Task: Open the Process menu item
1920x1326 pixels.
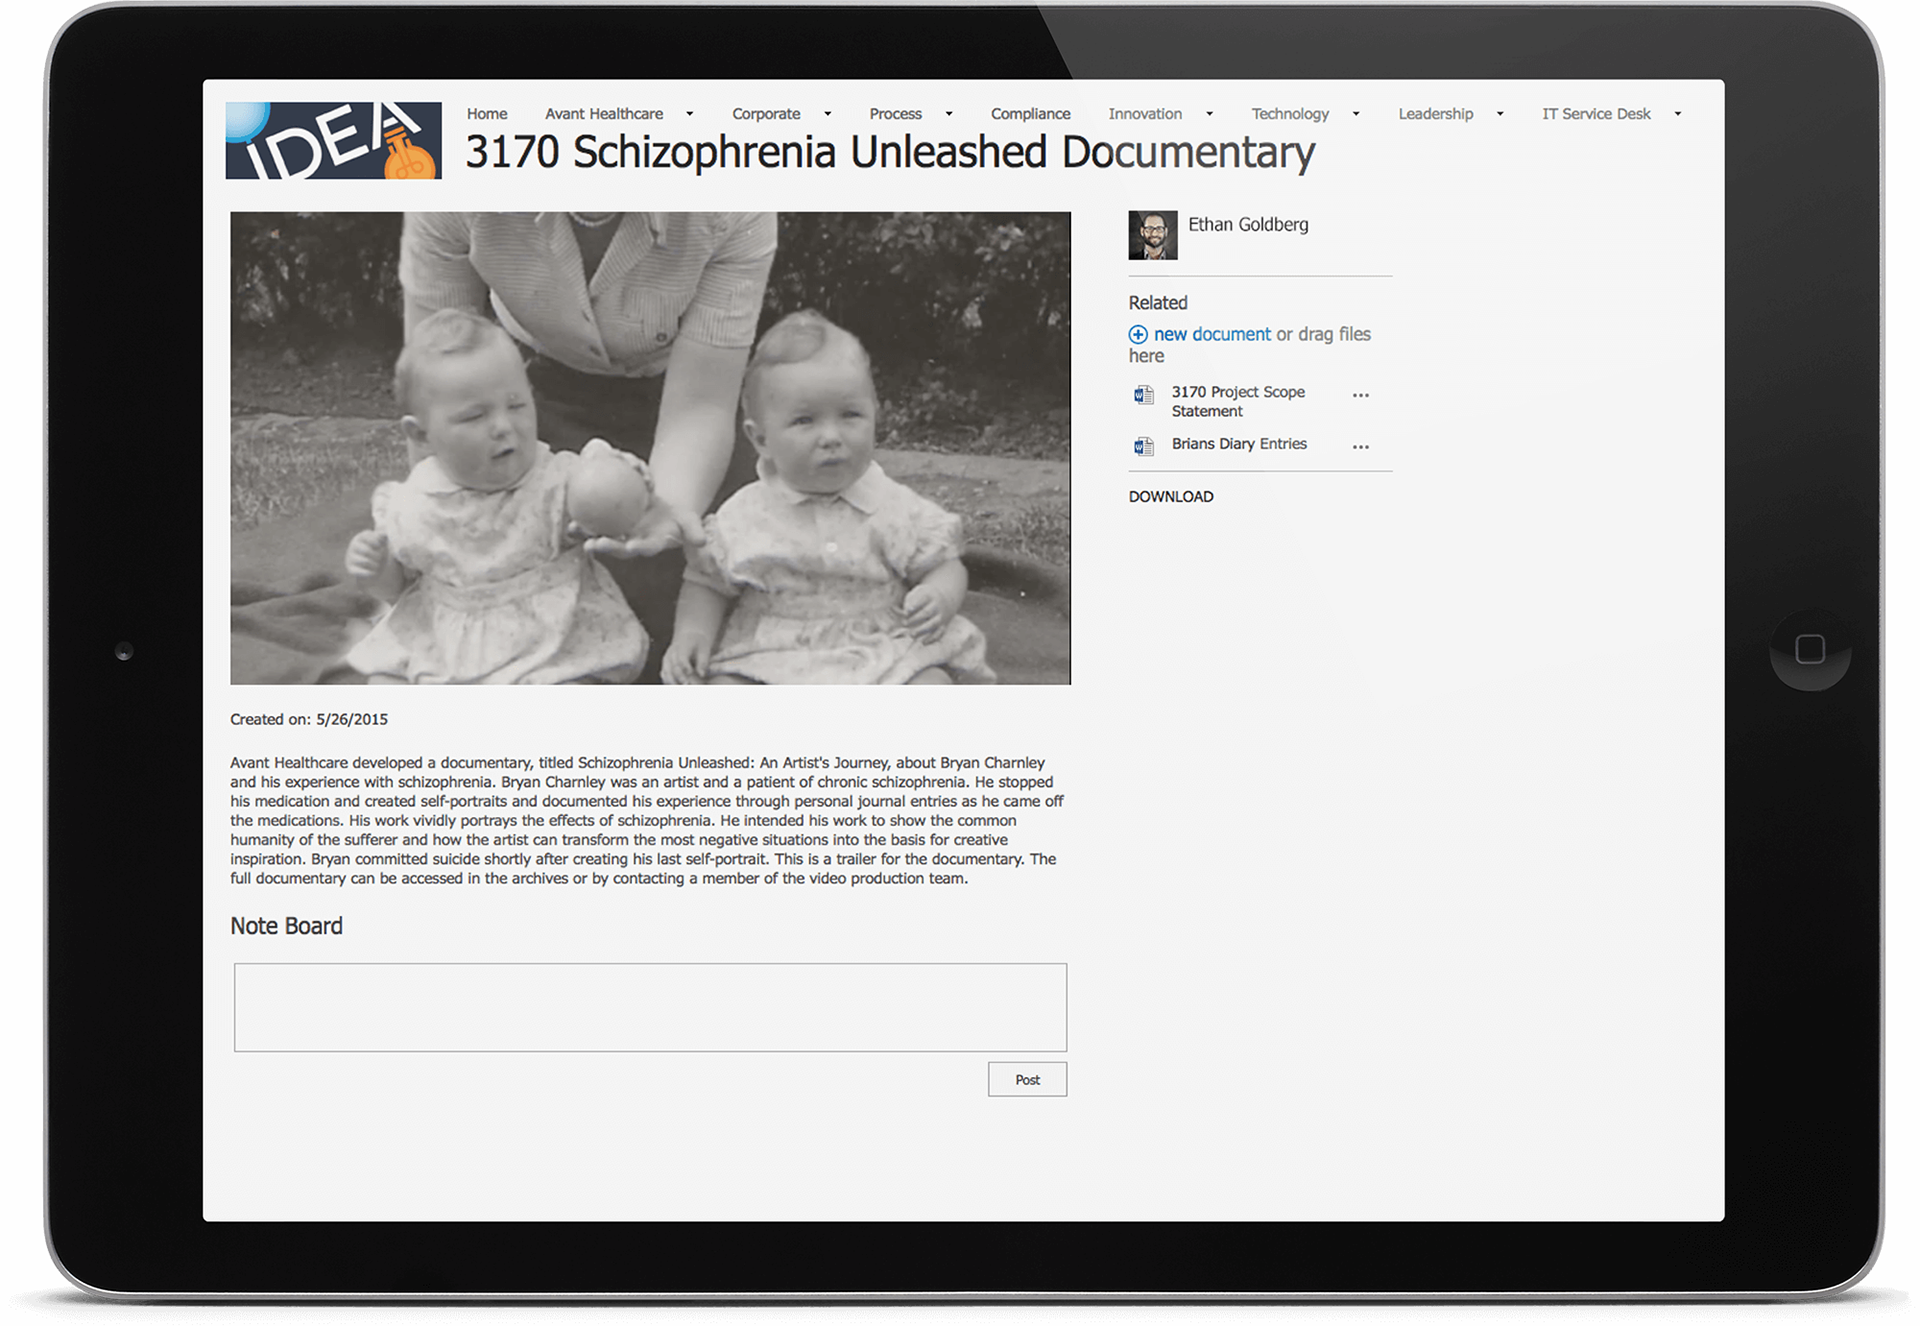Action: click(x=895, y=114)
